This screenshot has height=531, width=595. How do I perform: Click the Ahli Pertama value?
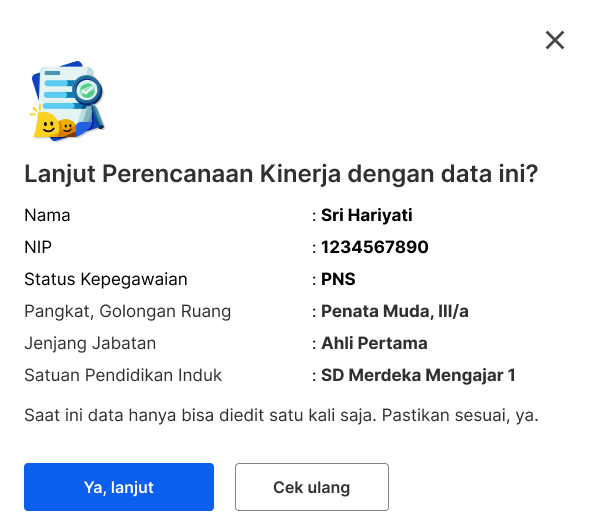[374, 343]
